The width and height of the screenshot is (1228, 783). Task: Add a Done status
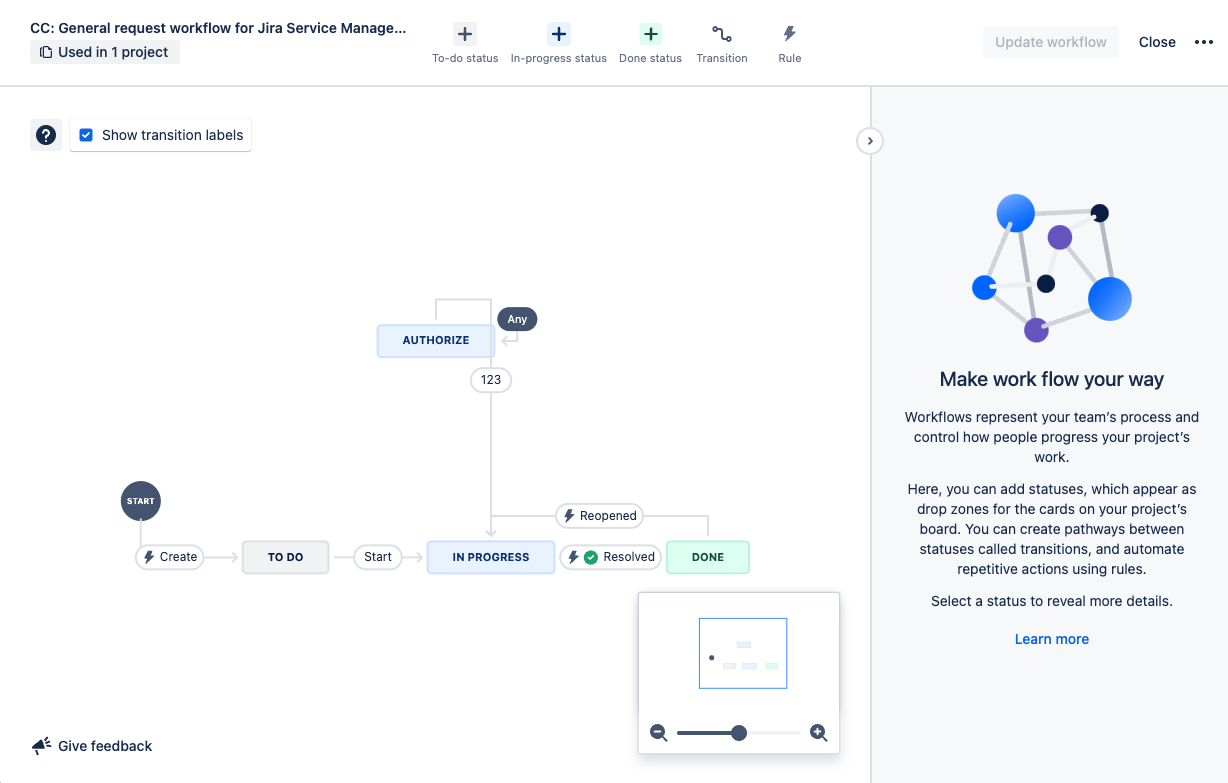650,44
